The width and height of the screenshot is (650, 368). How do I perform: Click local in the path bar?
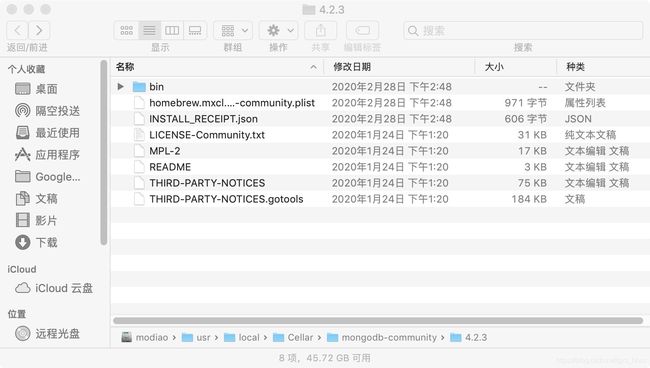click(x=242, y=337)
